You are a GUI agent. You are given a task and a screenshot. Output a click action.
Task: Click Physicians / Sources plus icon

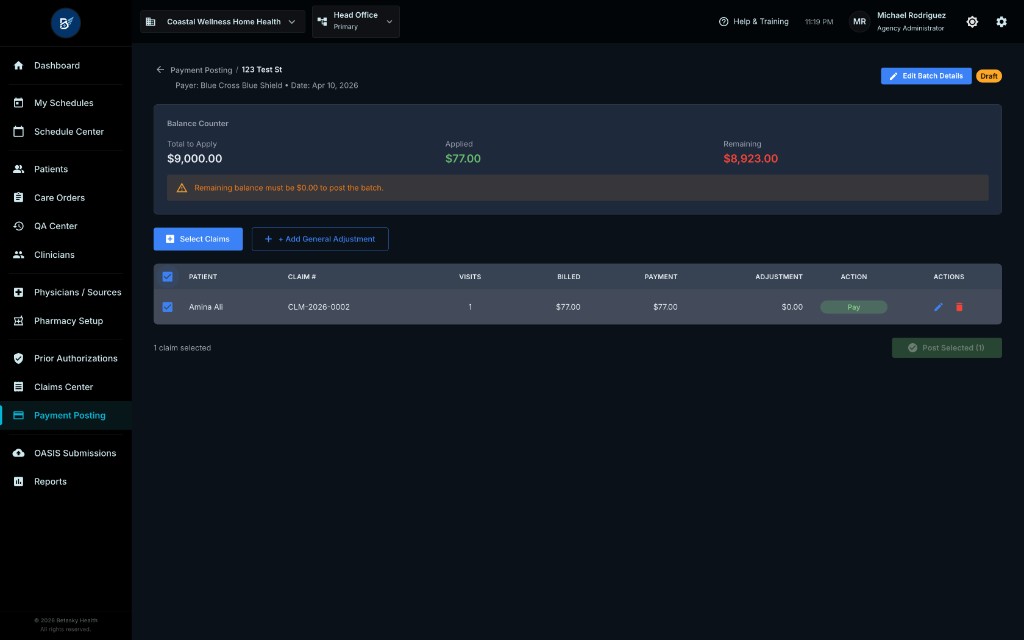[18, 292]
